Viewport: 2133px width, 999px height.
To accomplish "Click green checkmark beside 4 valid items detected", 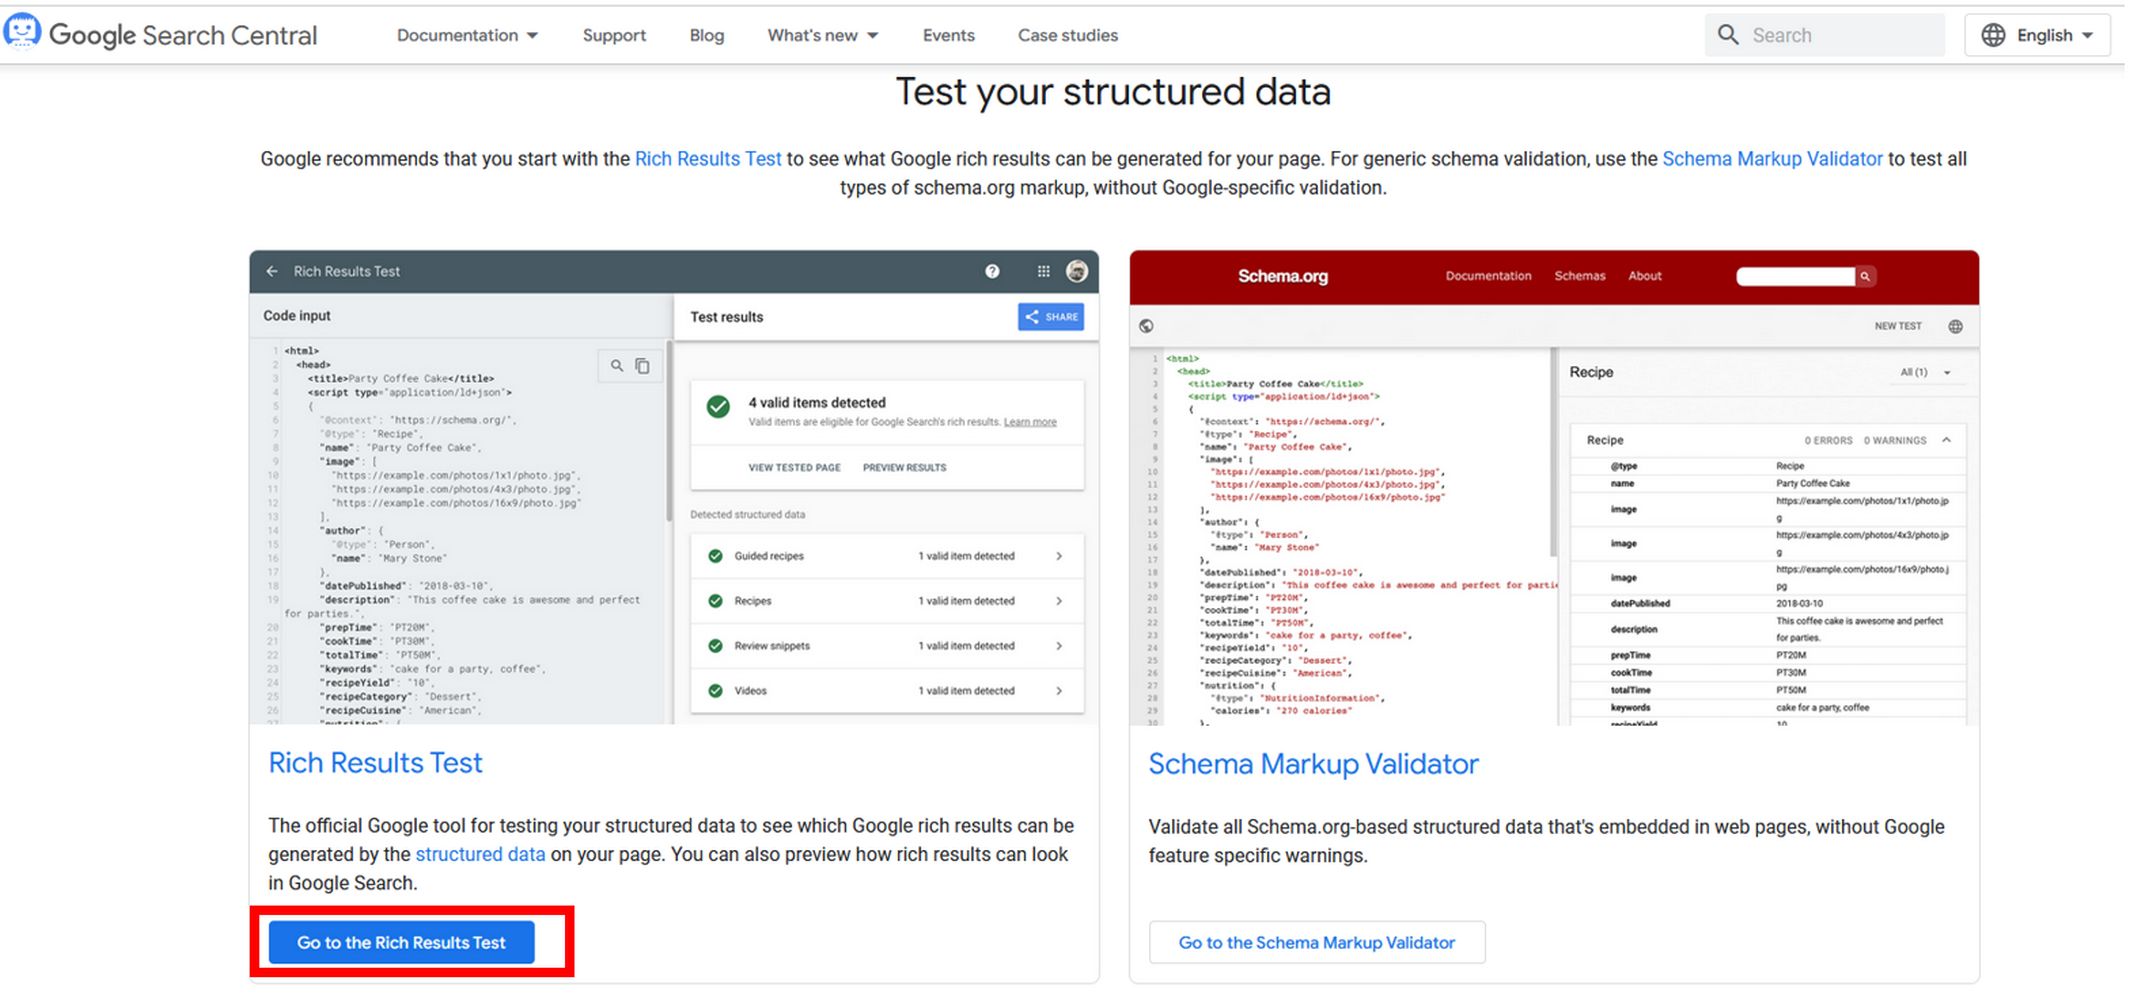I will (x=718, y=407).
